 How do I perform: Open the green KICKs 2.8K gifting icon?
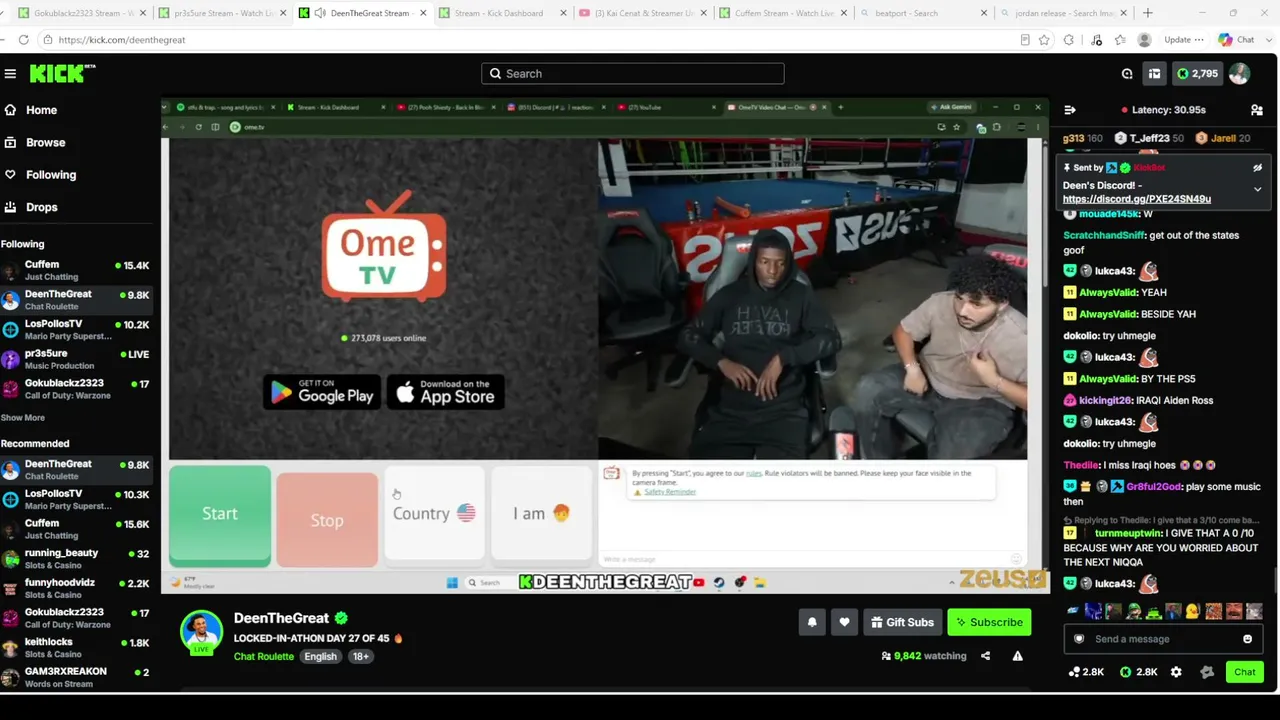[x=1138, y=672]
